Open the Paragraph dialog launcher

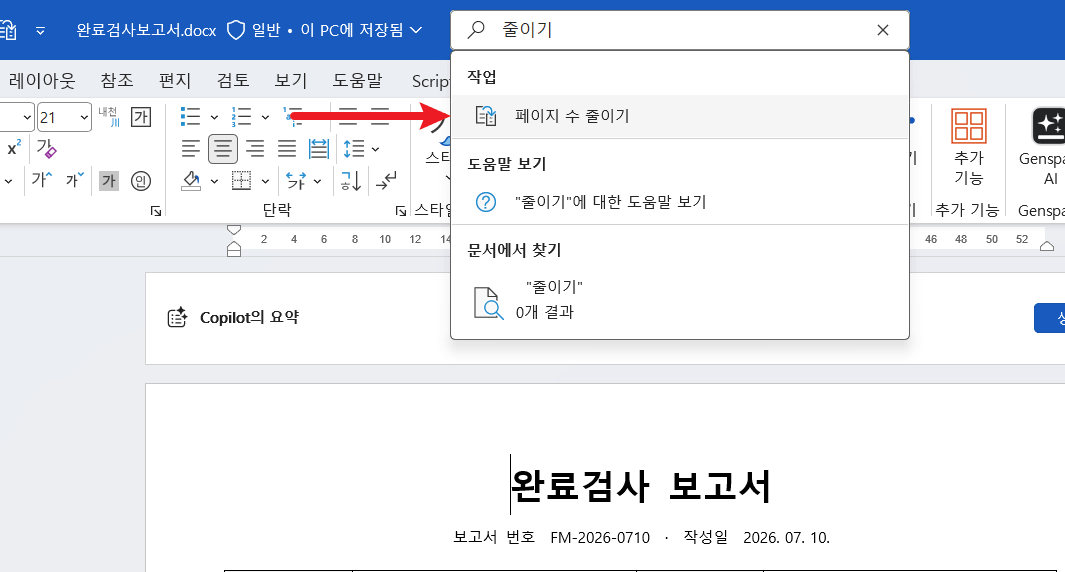point(401,211)
